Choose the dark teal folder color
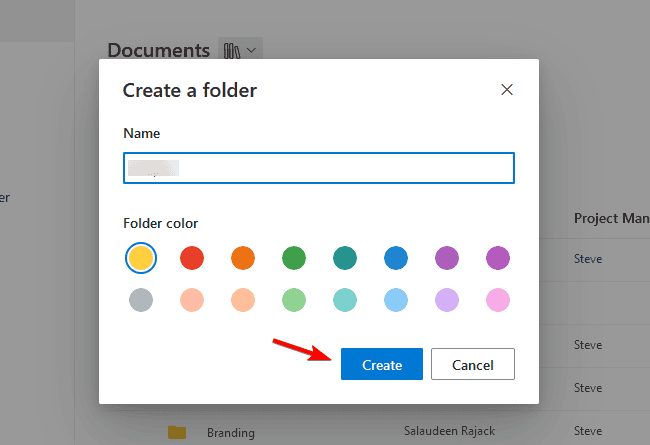The image size is (650, 445). tap(345, 259)
